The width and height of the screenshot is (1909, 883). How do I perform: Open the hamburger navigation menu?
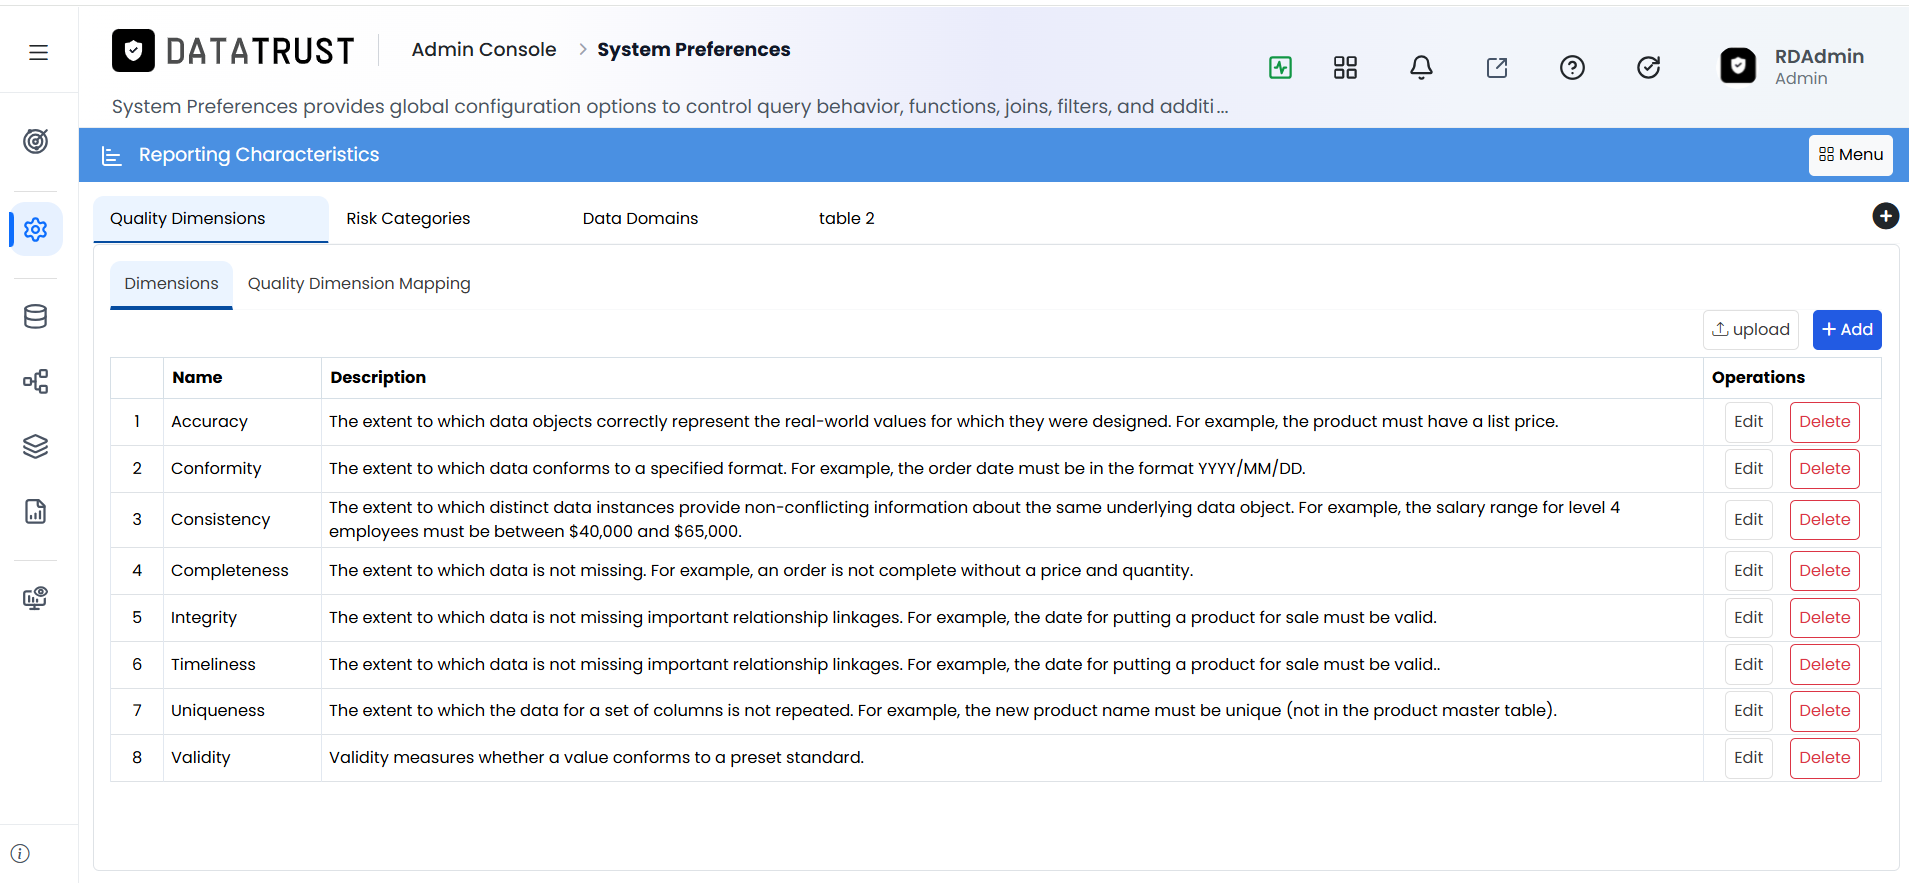click(x=38, y=52)
